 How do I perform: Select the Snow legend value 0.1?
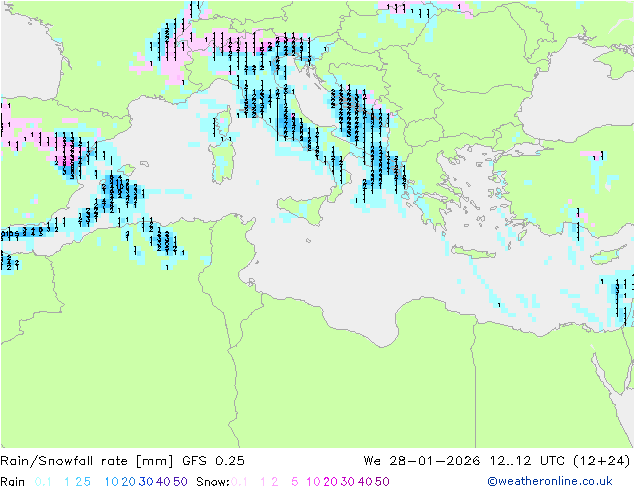(239, 482)
